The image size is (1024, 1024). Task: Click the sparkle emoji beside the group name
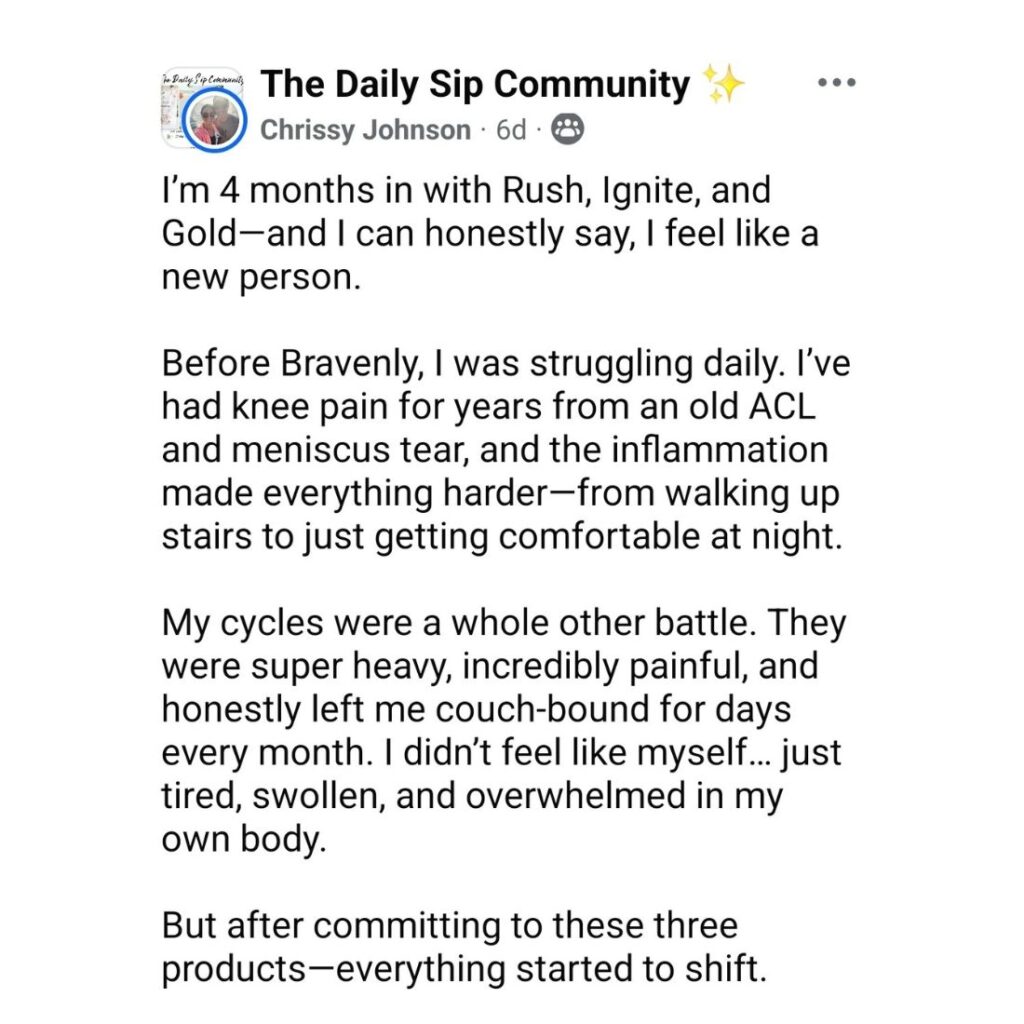[723, 84]
